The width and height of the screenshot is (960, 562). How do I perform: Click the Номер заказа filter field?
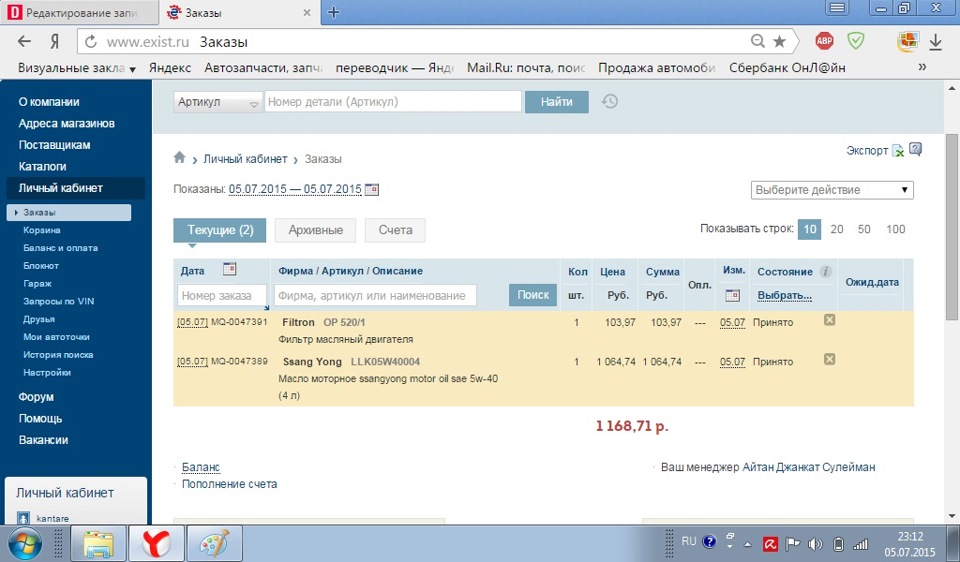click(x=222, y=296)
